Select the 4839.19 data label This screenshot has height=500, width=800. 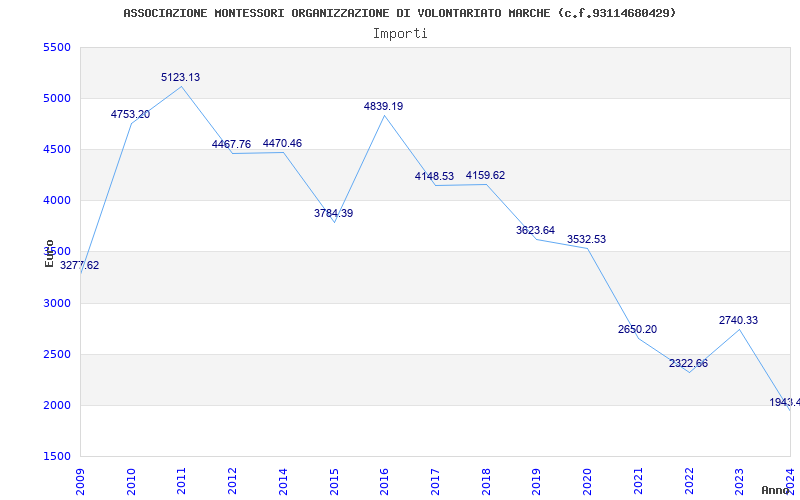[383, 106]
